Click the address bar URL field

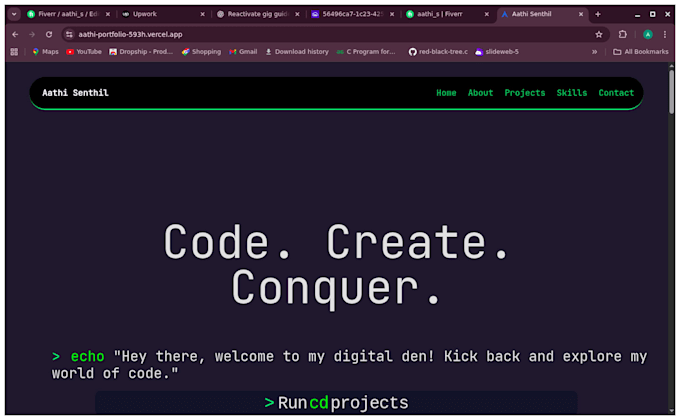[x=334, y=34]
